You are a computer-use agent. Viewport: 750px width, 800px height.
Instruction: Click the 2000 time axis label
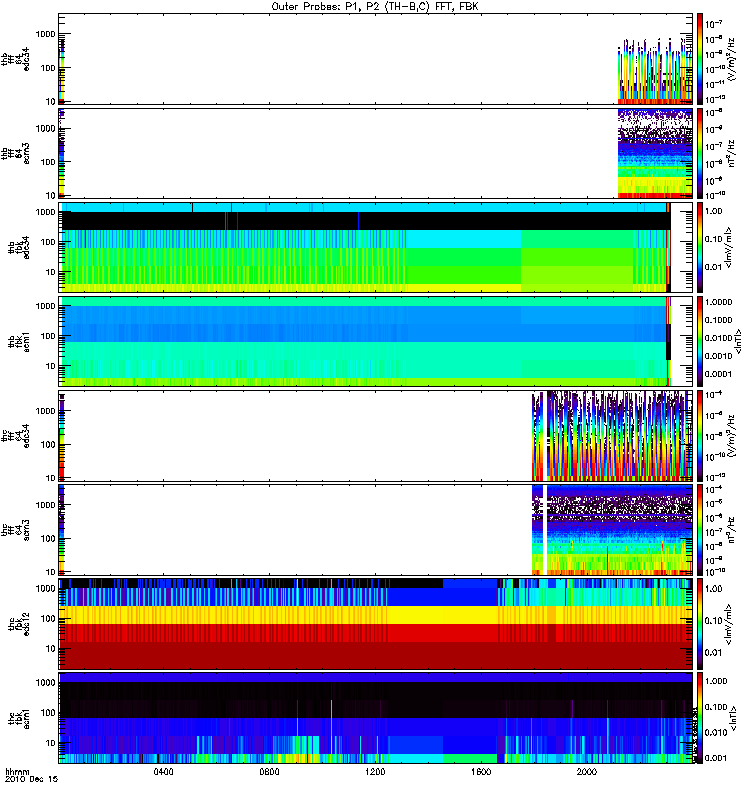587,771
